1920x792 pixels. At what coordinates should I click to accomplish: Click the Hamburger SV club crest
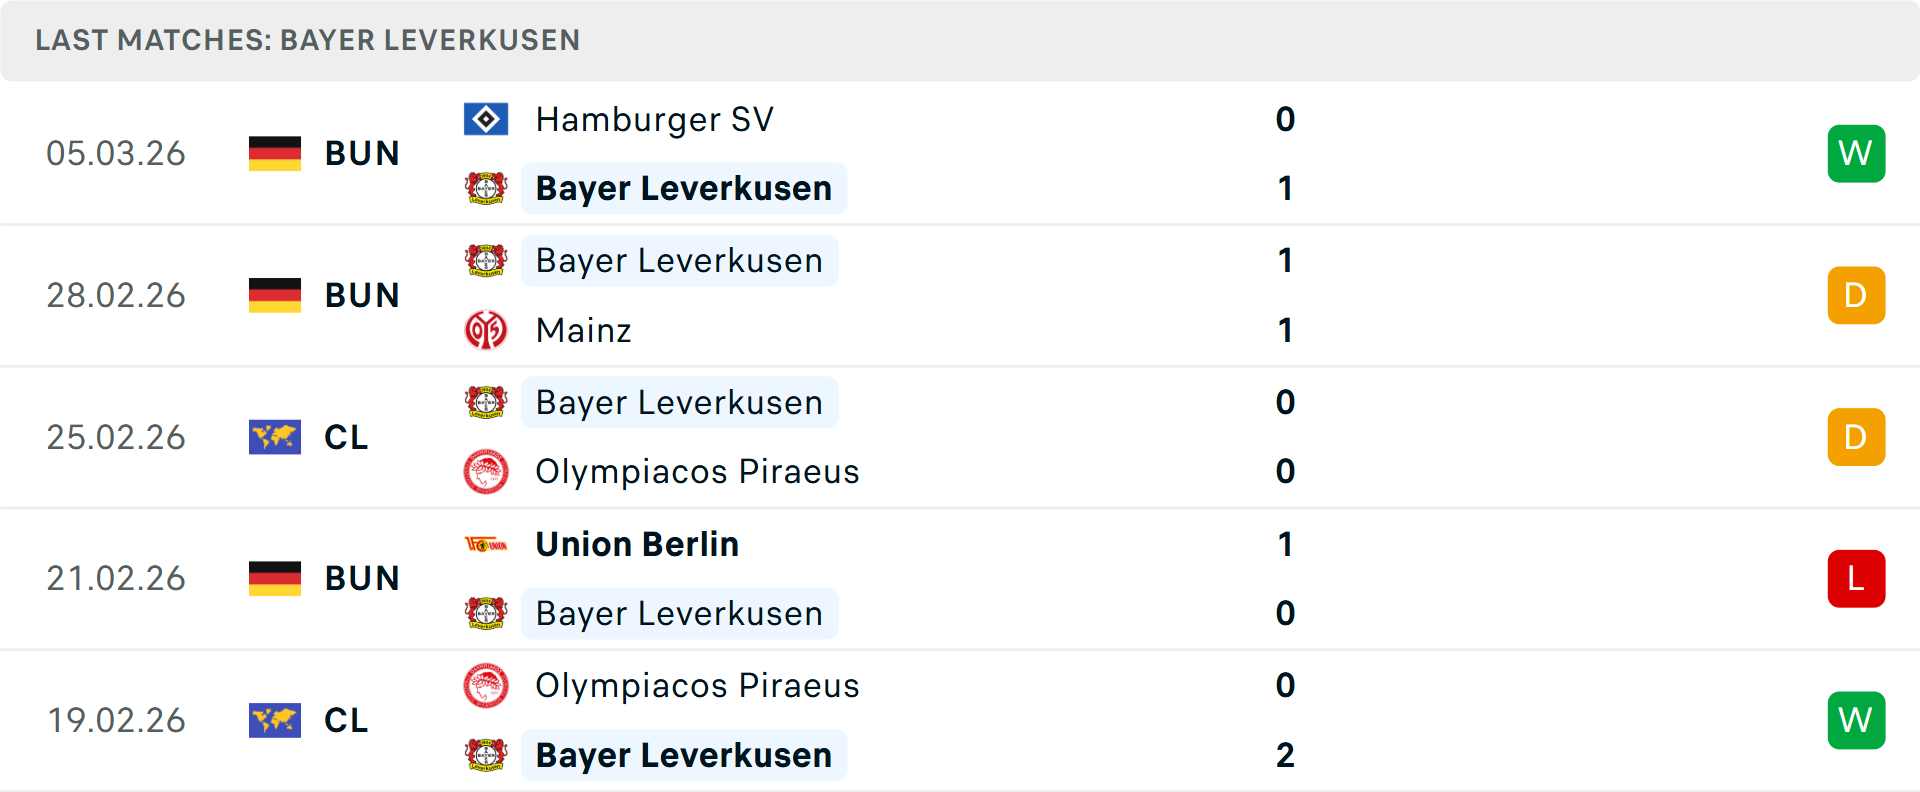pos(486,118)
